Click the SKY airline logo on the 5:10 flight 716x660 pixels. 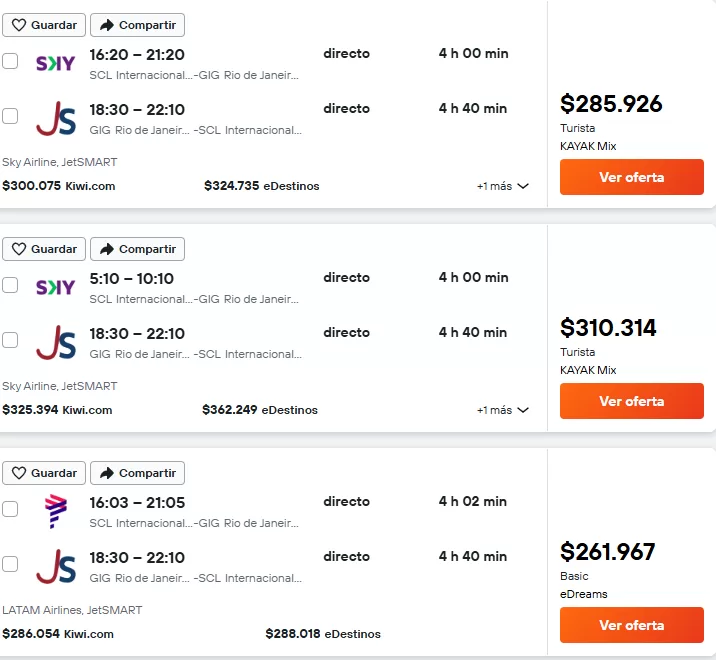pyautogui.click(x=55, y=287)
